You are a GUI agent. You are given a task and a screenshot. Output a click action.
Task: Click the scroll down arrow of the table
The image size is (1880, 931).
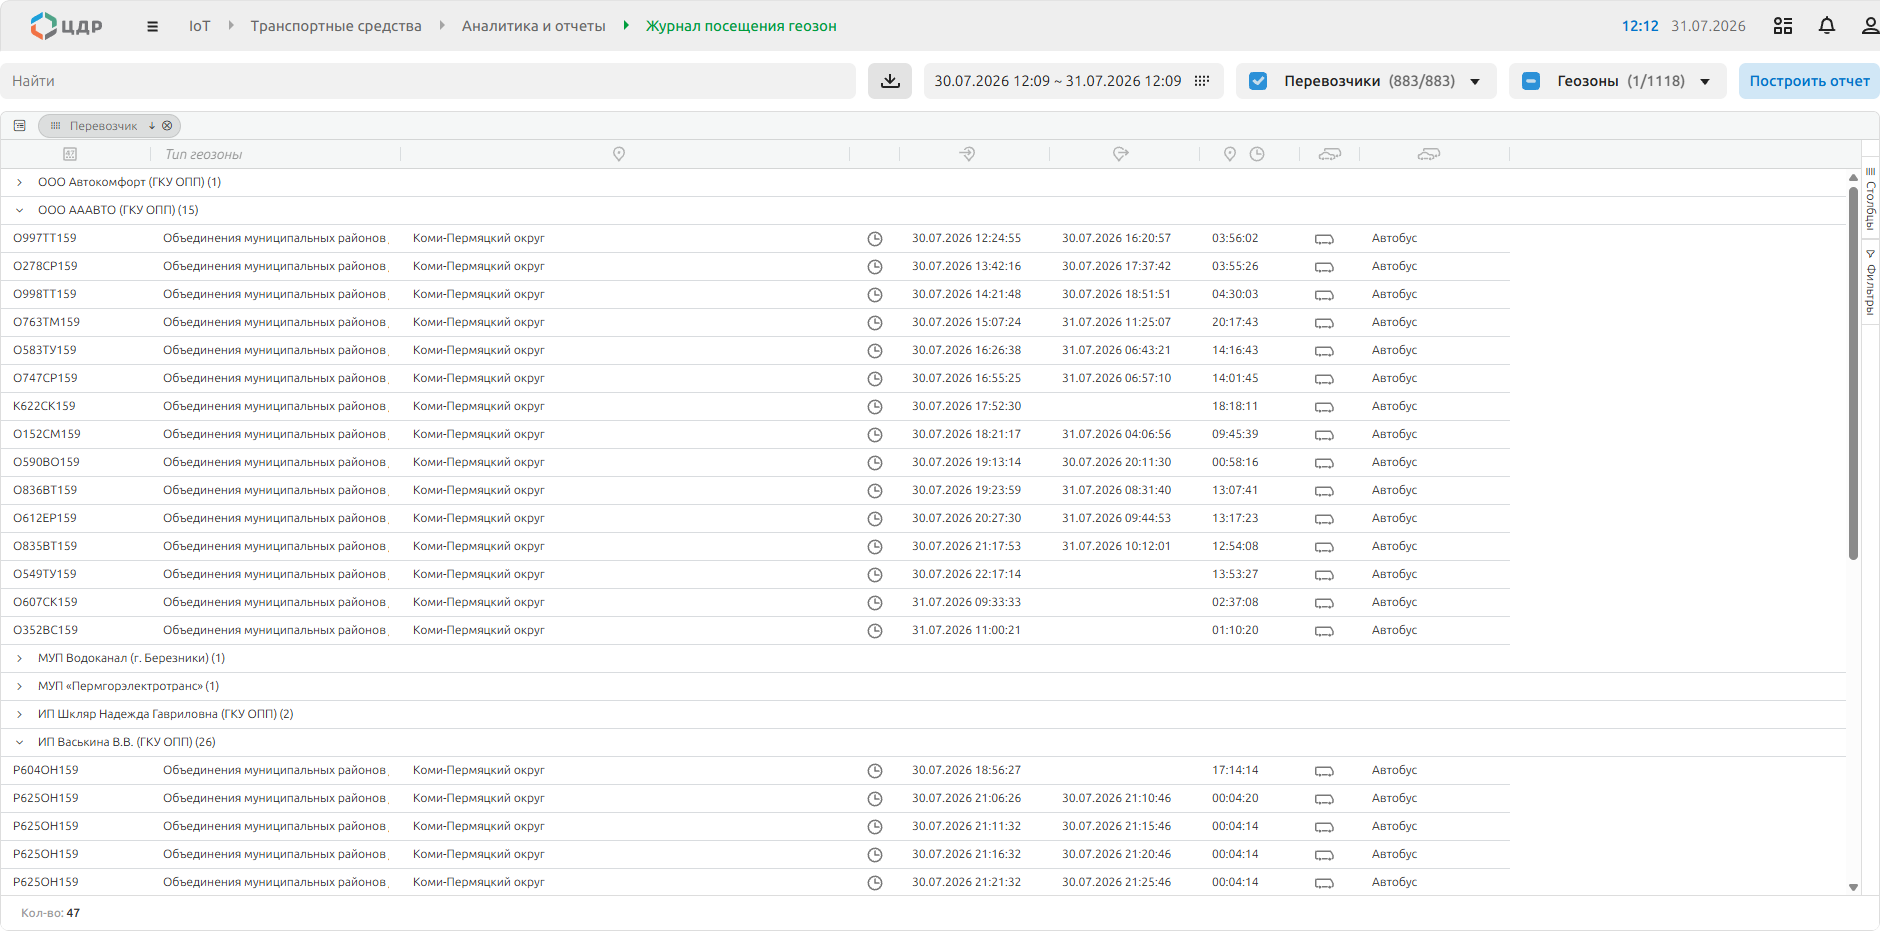click(1853, 887)
